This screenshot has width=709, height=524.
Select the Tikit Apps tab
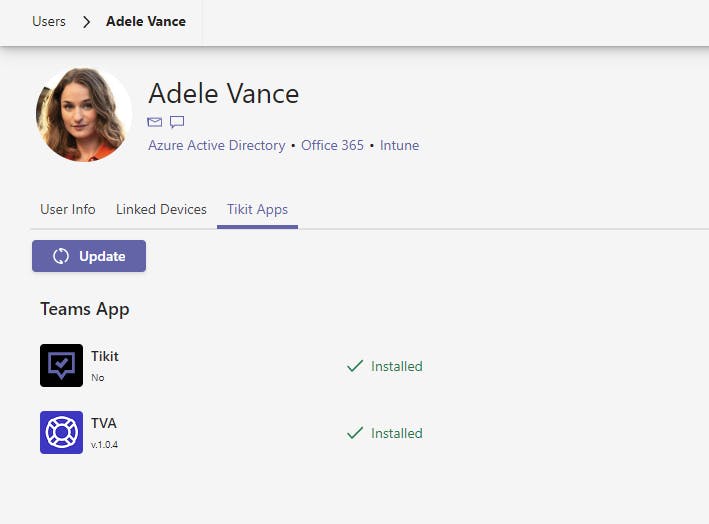tap(257, 210)
